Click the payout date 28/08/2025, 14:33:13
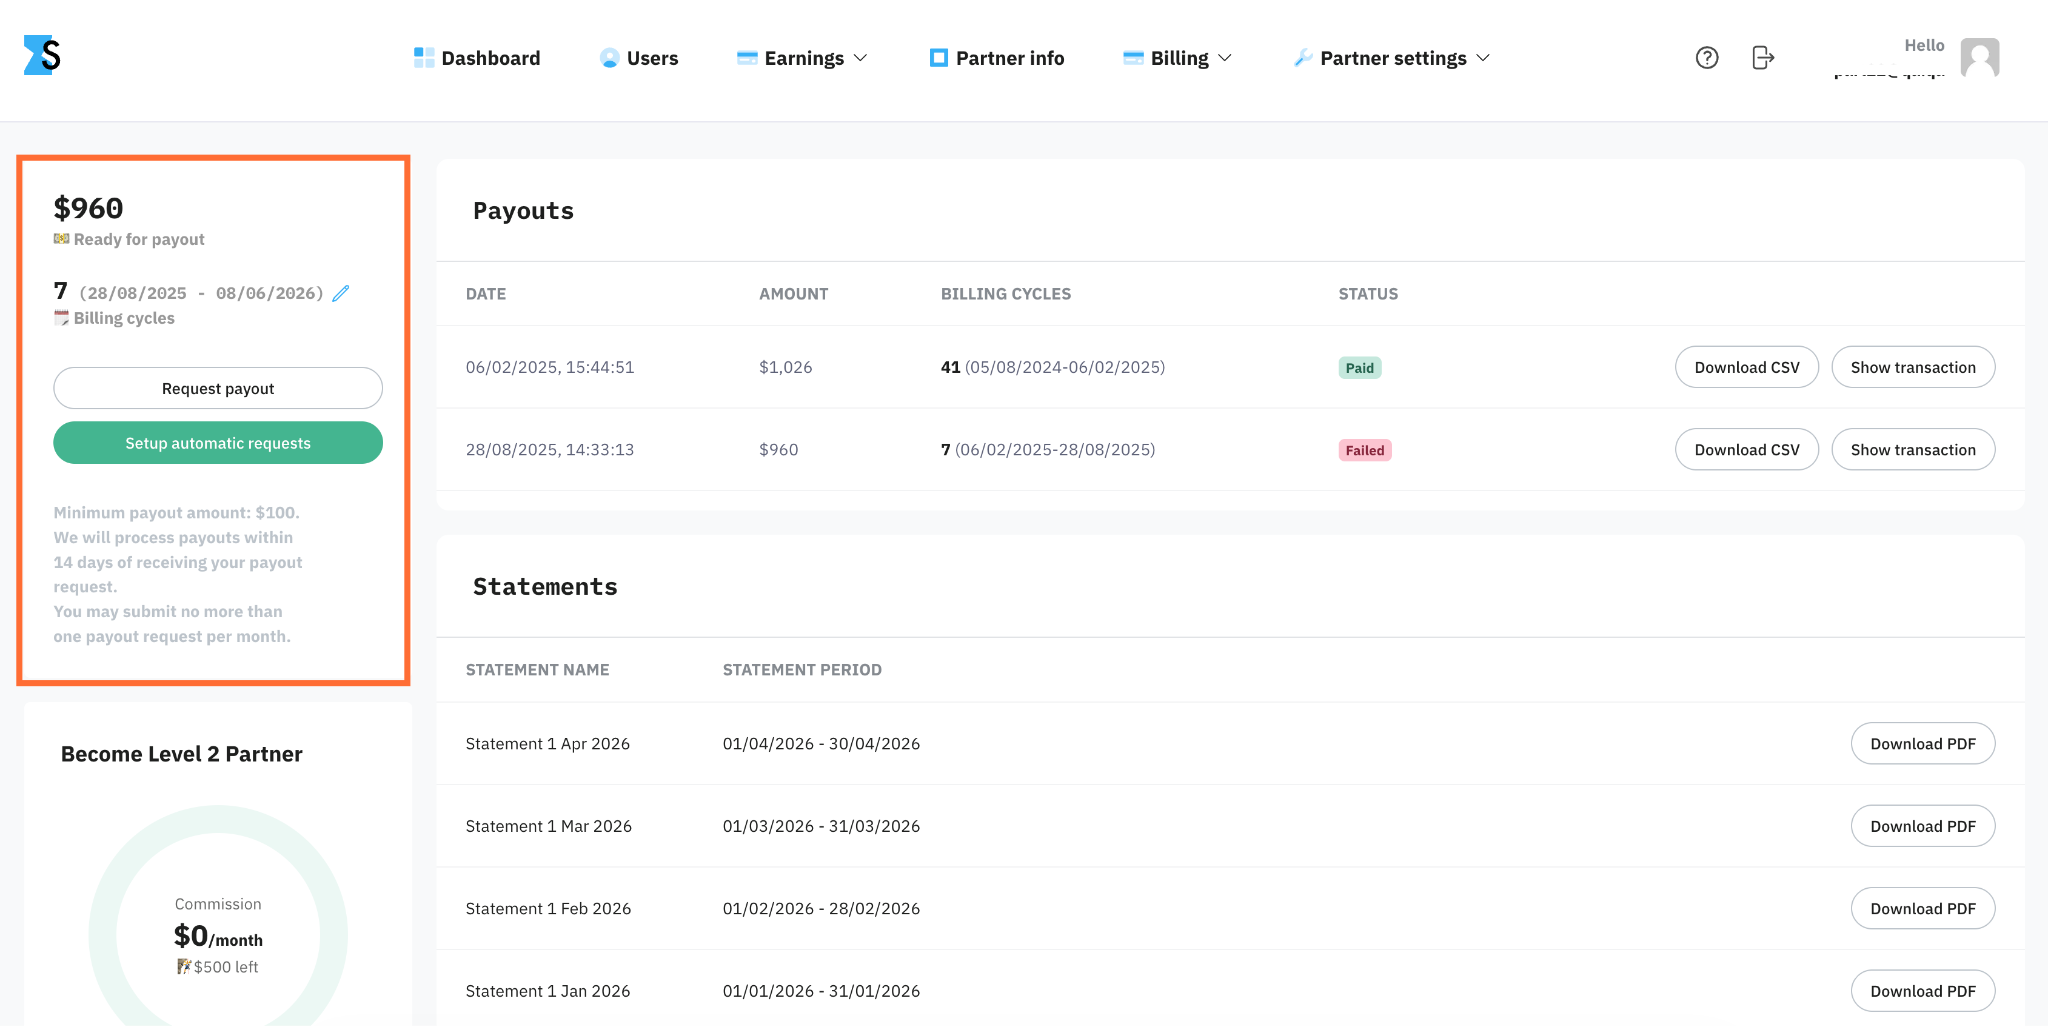The height and width of the screenshot is (1026, 2048). point(550,450)
